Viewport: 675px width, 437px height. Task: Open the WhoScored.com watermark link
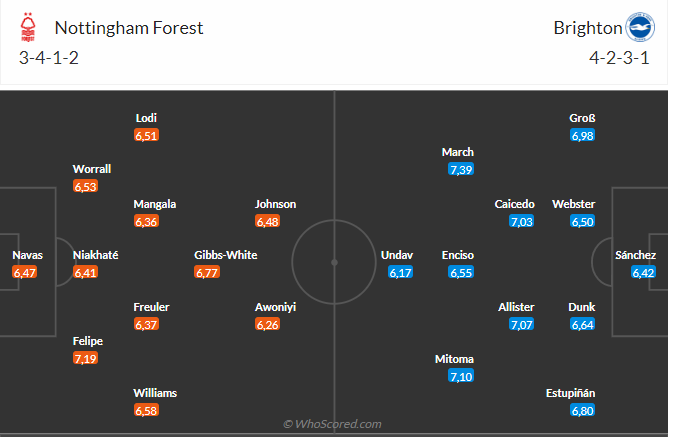[332, 424]
